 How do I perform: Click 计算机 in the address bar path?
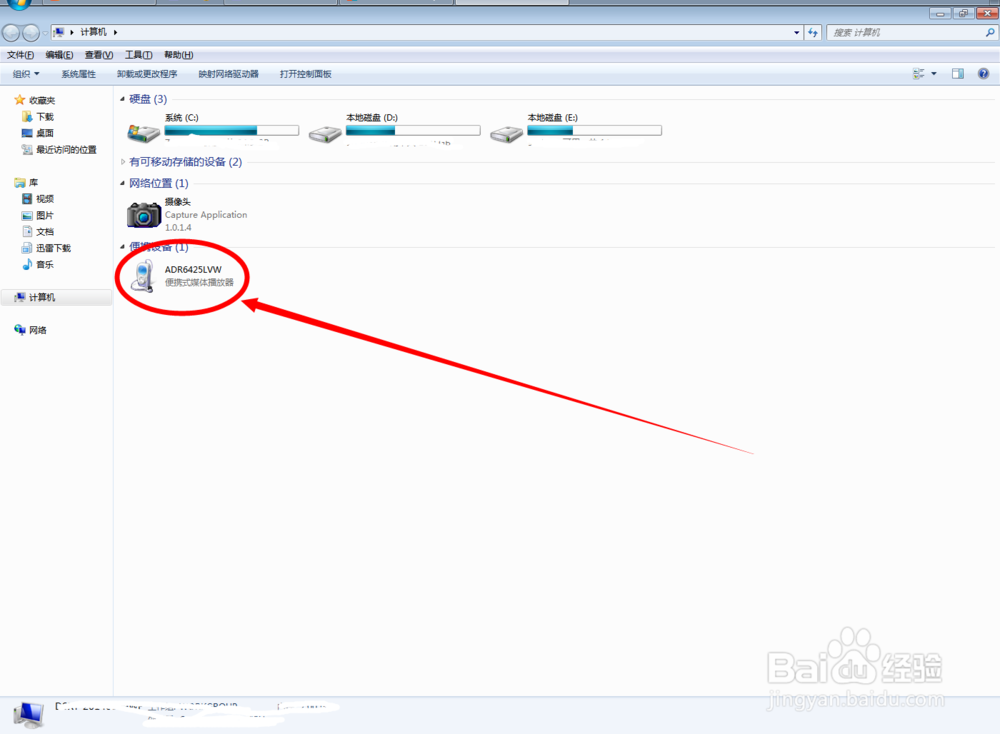93,32
